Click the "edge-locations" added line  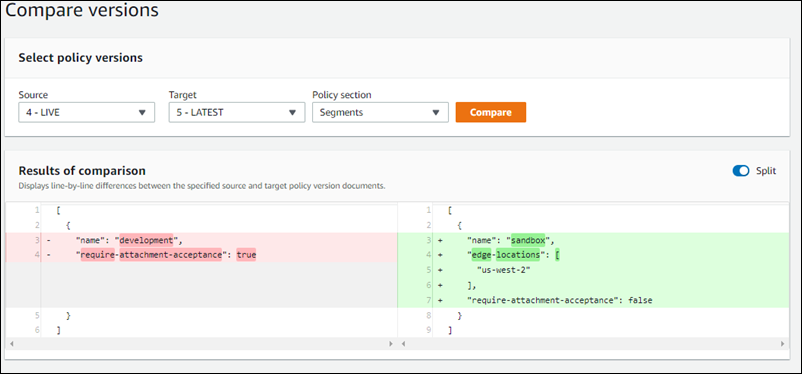[593, 255]
